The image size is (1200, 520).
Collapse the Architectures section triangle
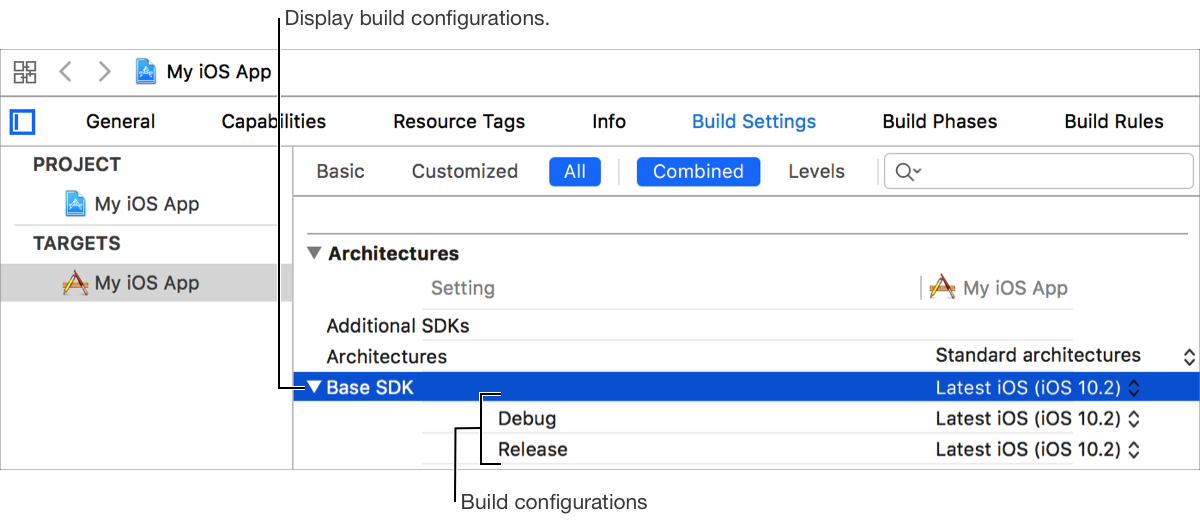point(315,253)
